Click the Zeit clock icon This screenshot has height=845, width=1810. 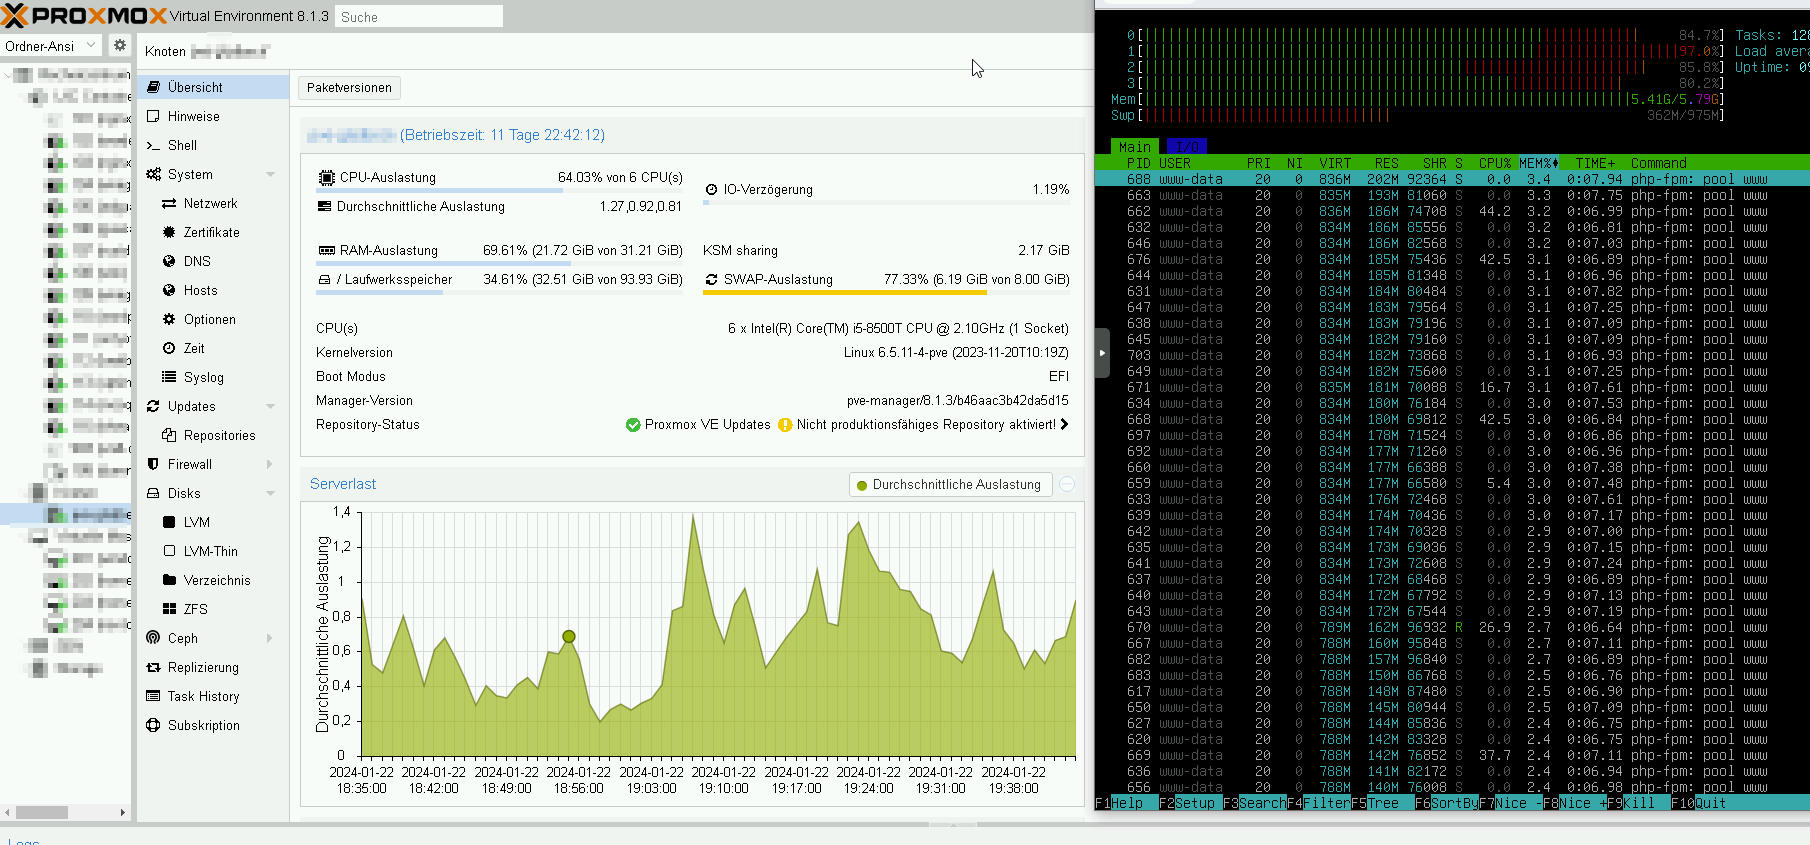coord(169,348)
